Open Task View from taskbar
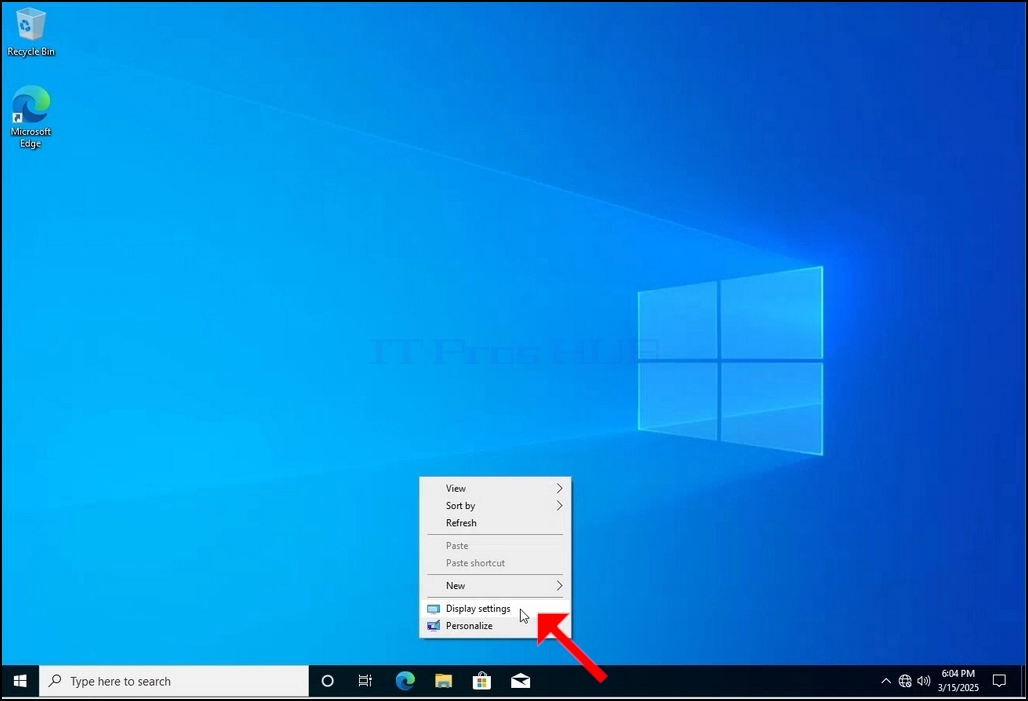 pos(365,681)
